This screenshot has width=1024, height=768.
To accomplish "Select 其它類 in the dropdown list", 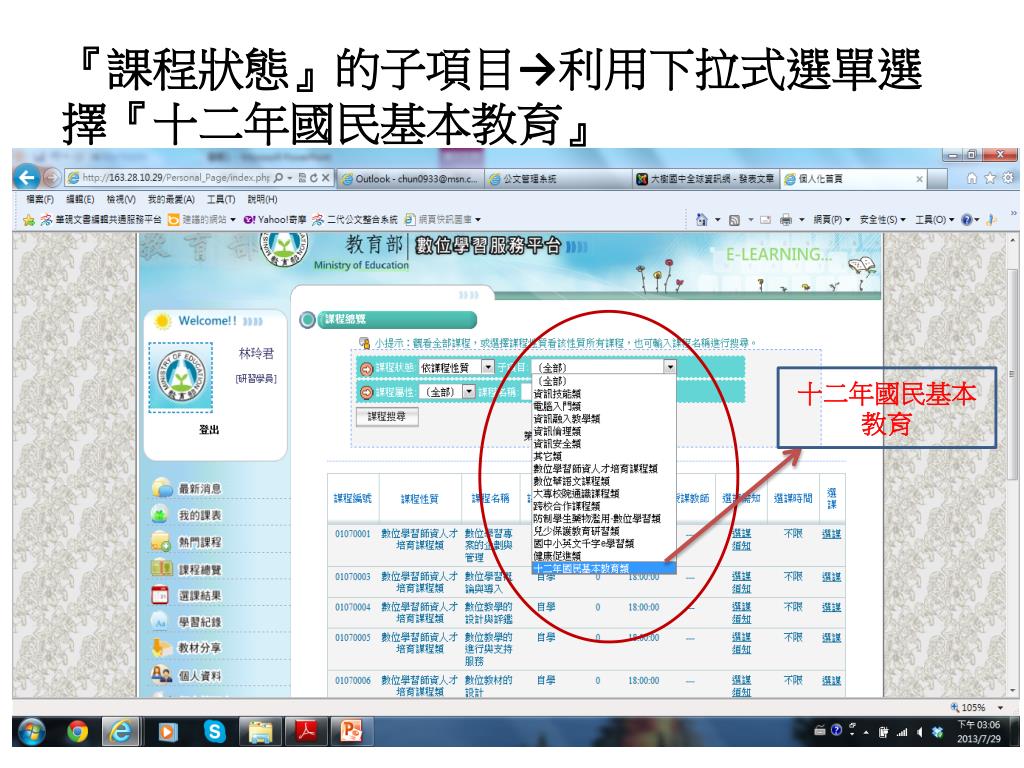I will coord(603,456).
